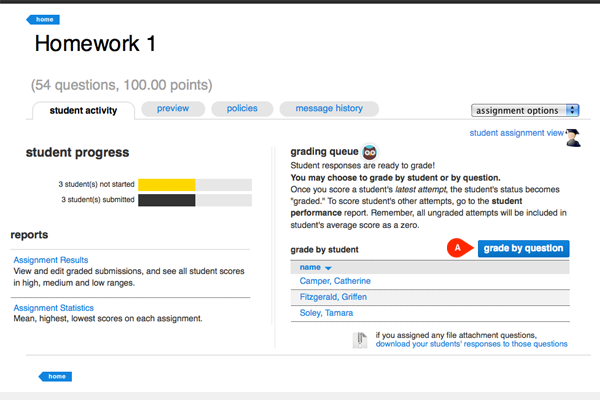Click the top home breadcrumb button
Screen dimensions: 600x400
pos(46,19)
